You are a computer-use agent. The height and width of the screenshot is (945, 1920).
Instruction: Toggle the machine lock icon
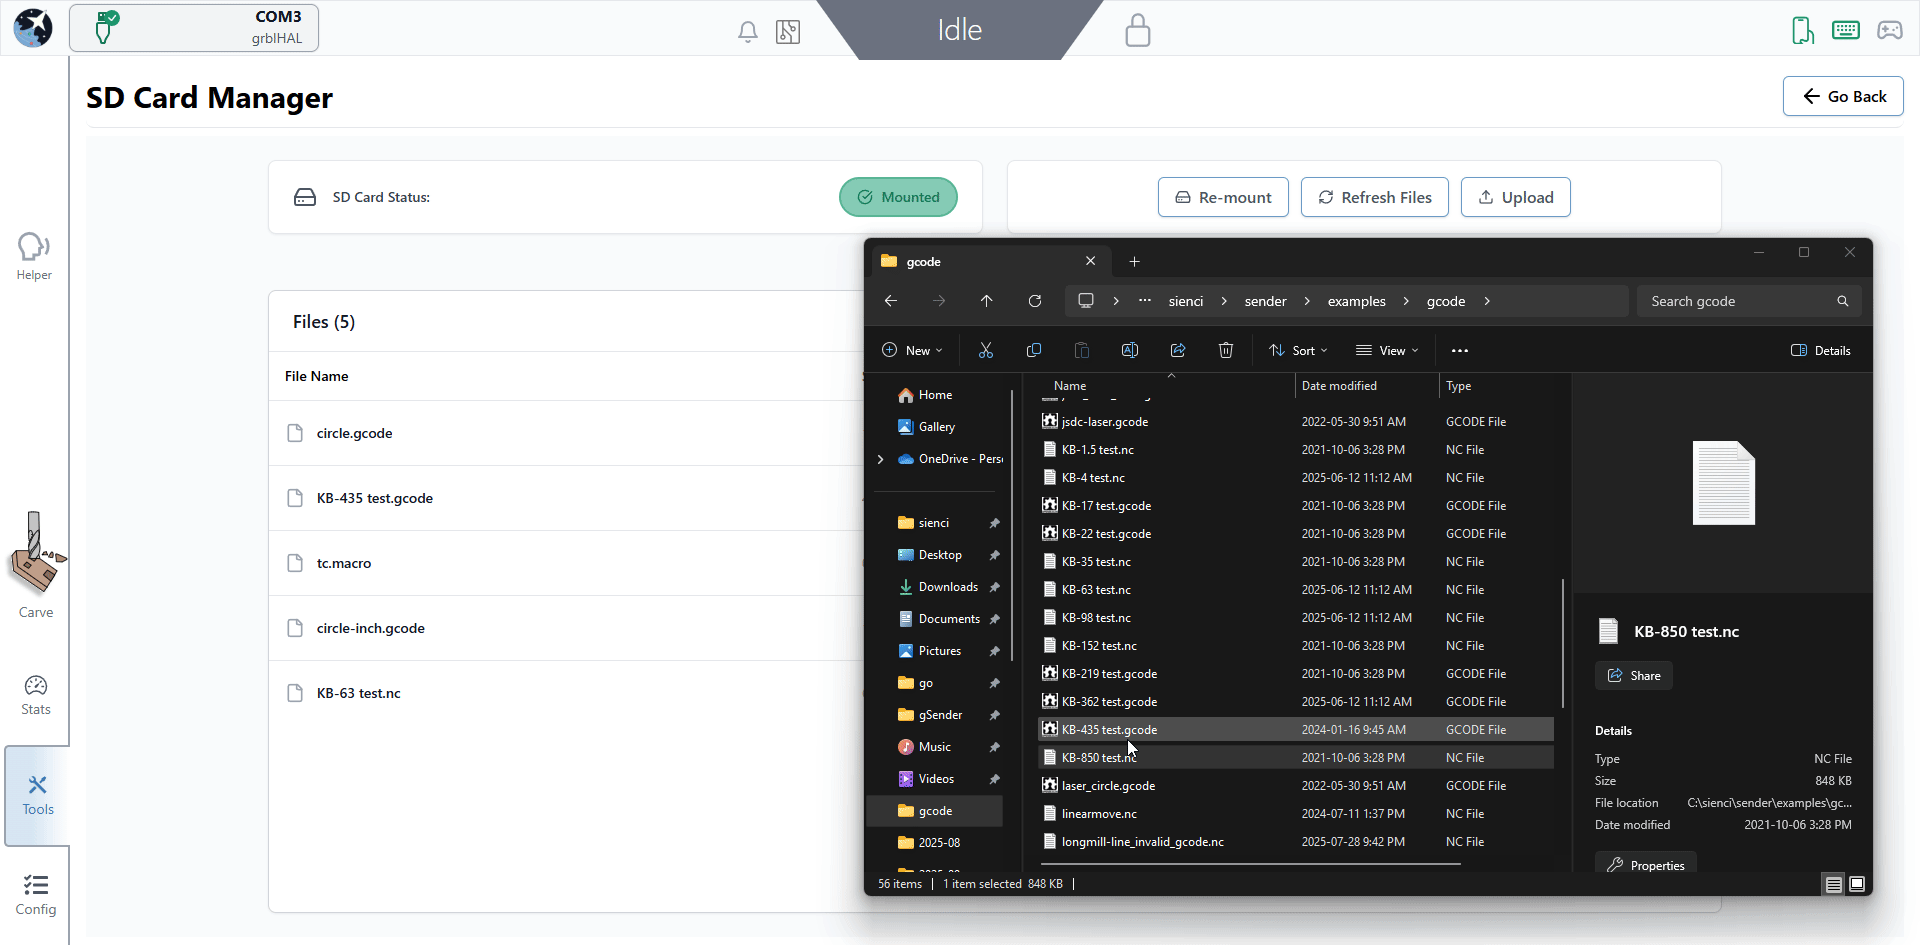click(x=1137, y=30)
